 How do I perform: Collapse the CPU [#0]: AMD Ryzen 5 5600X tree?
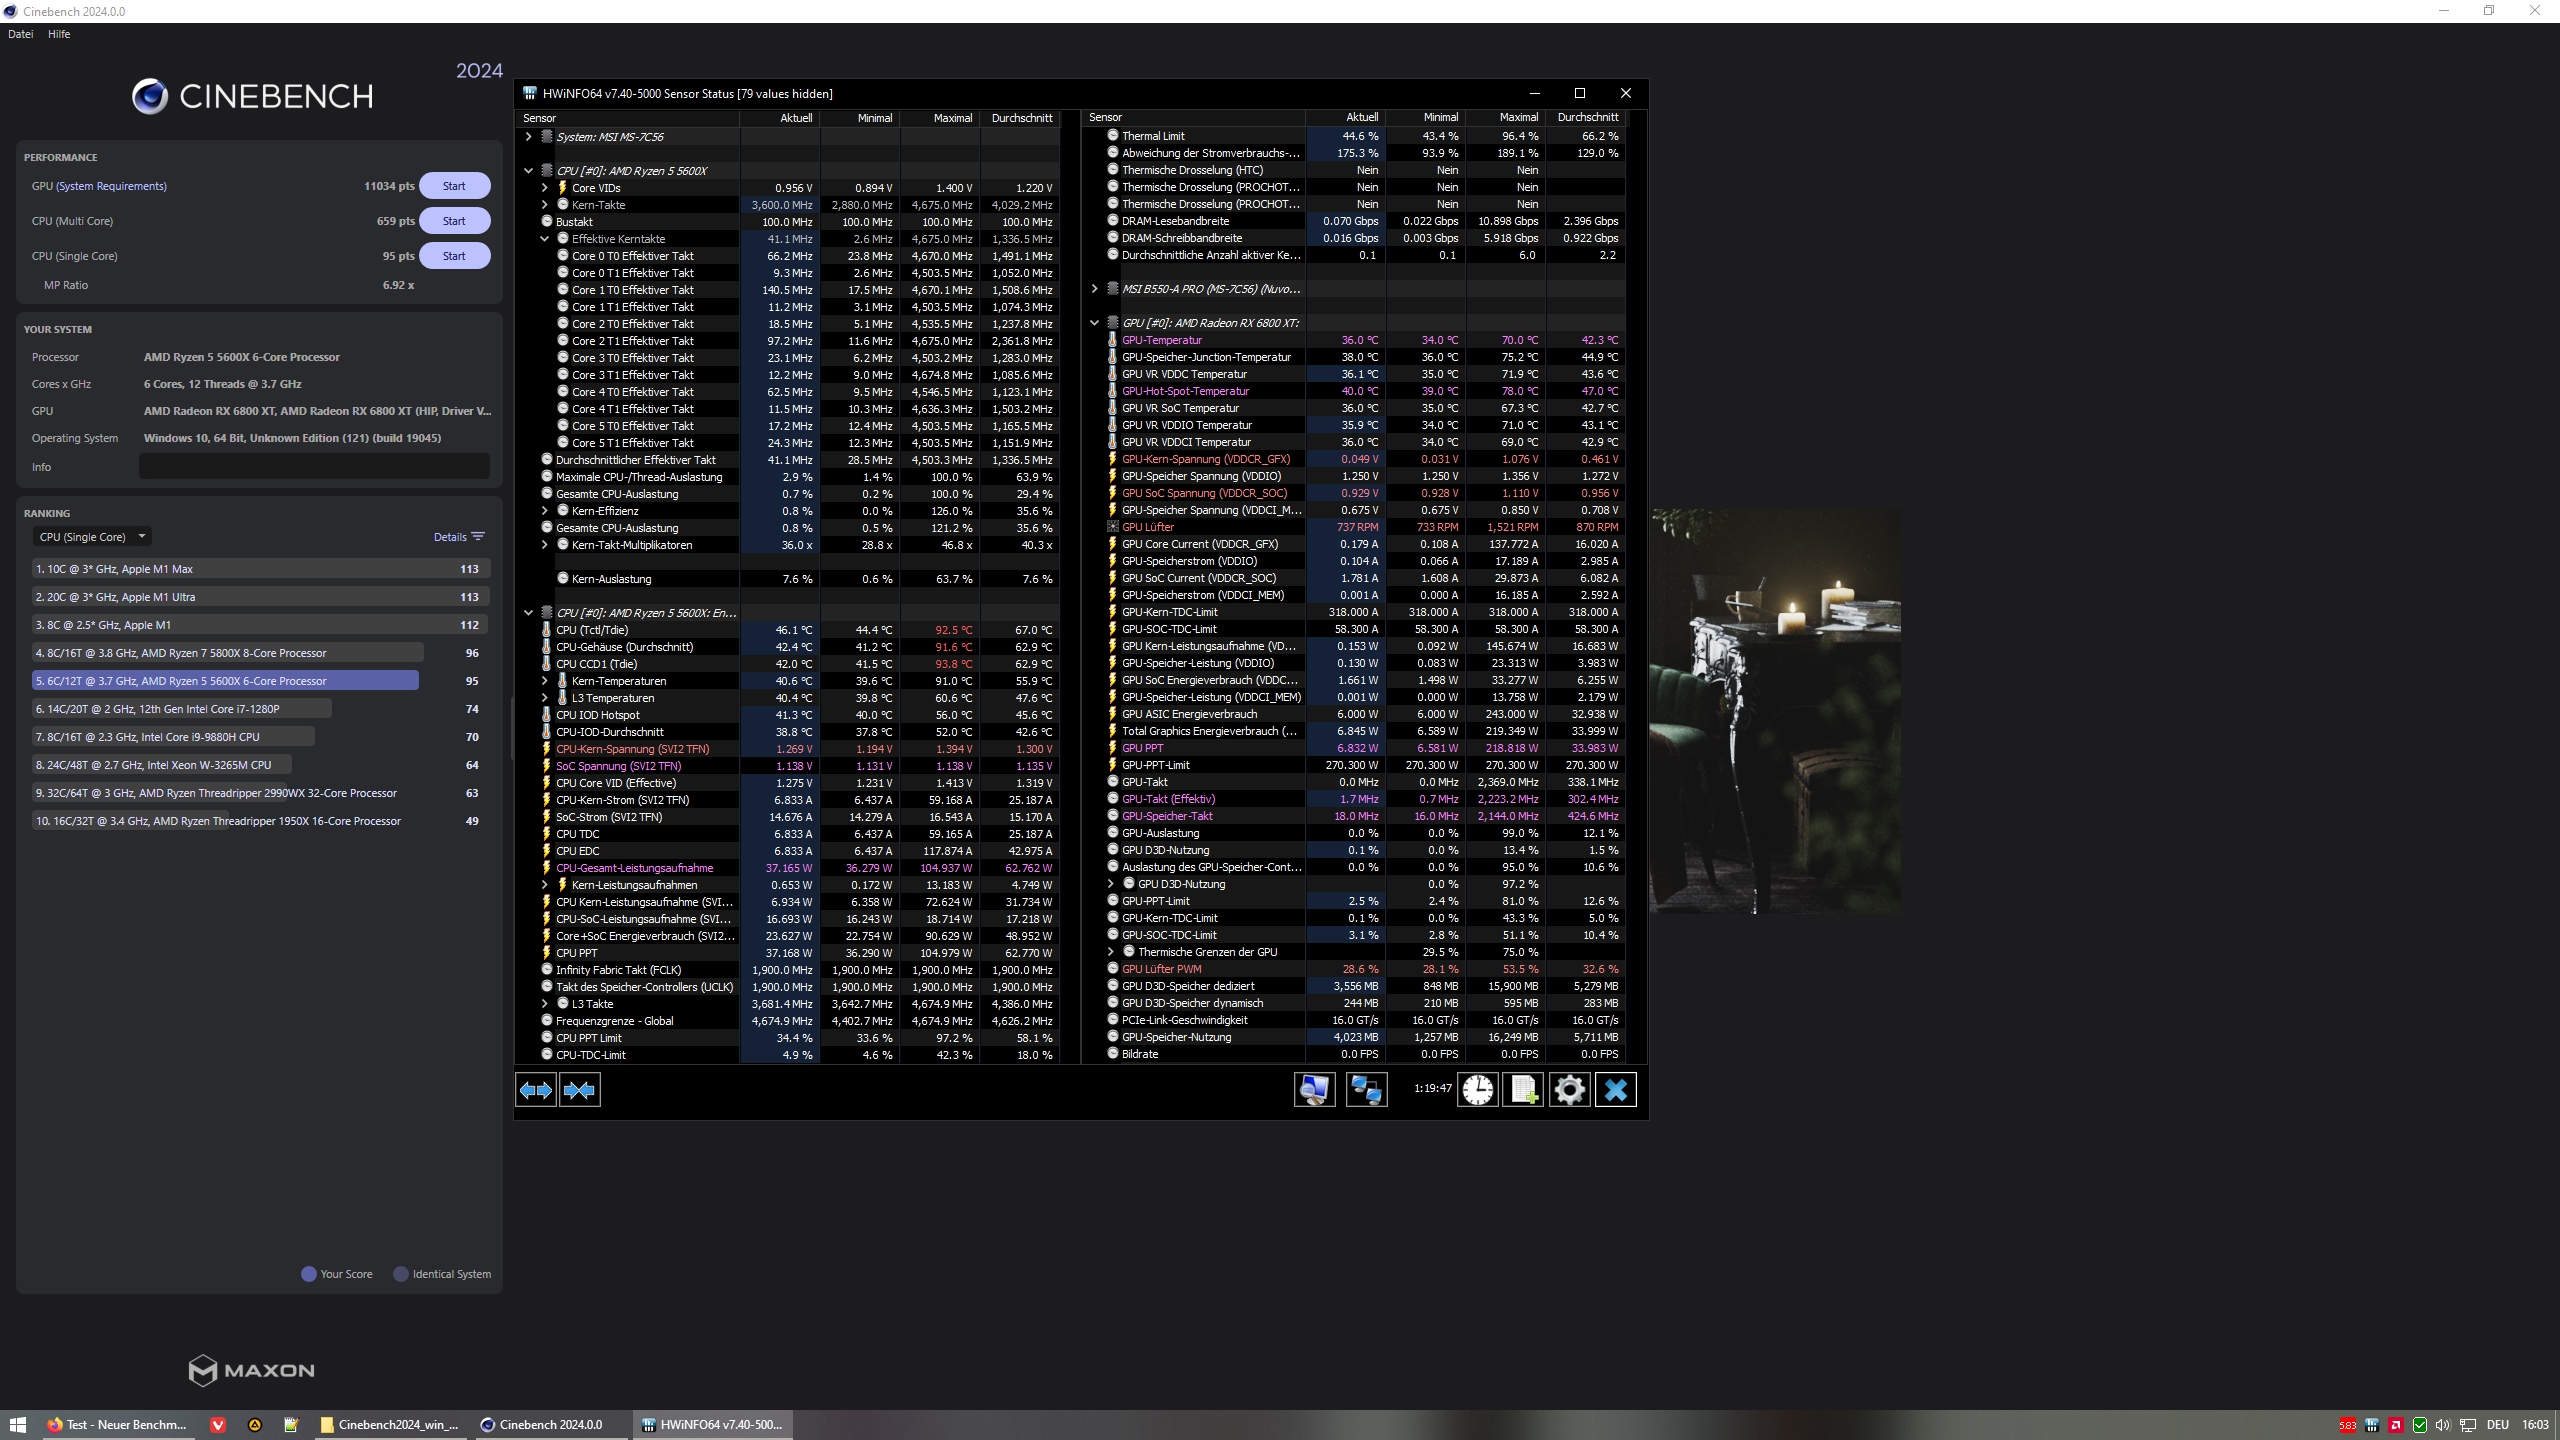(x=529, y=171)
